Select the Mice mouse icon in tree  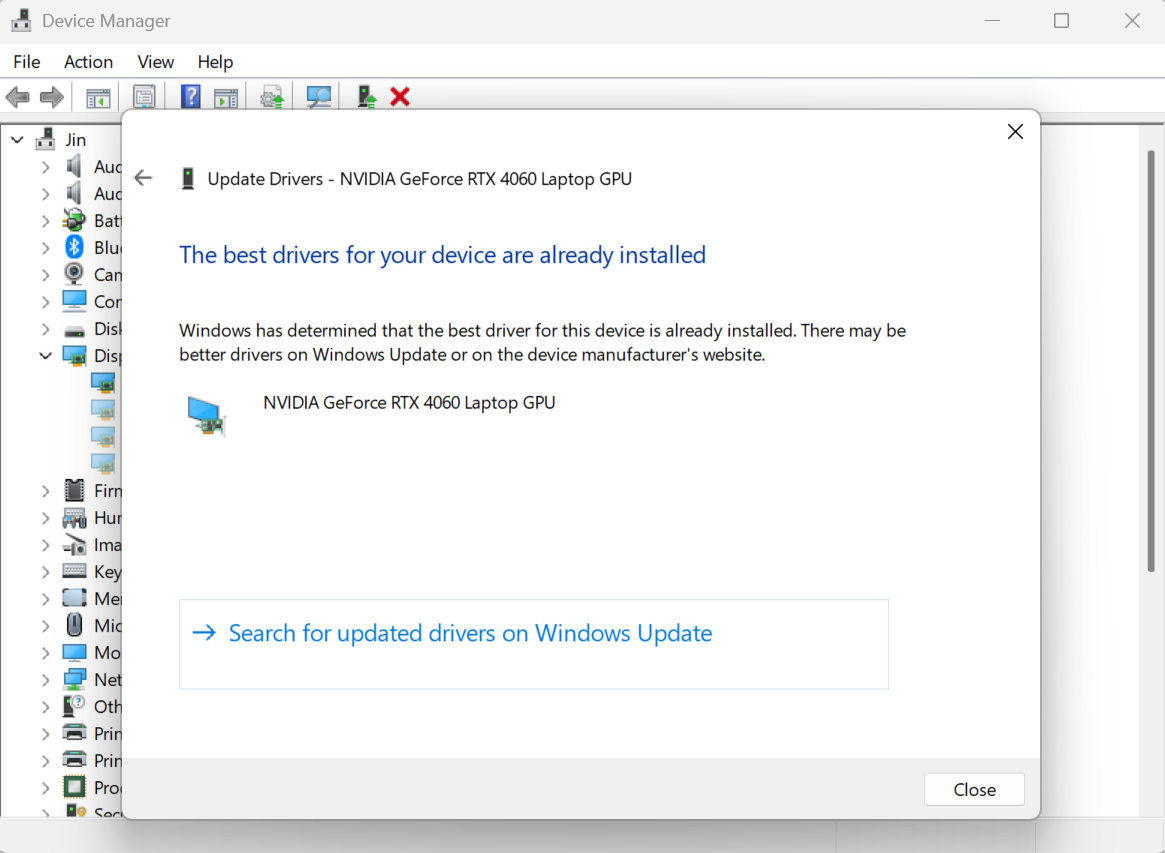coord(74,625)
